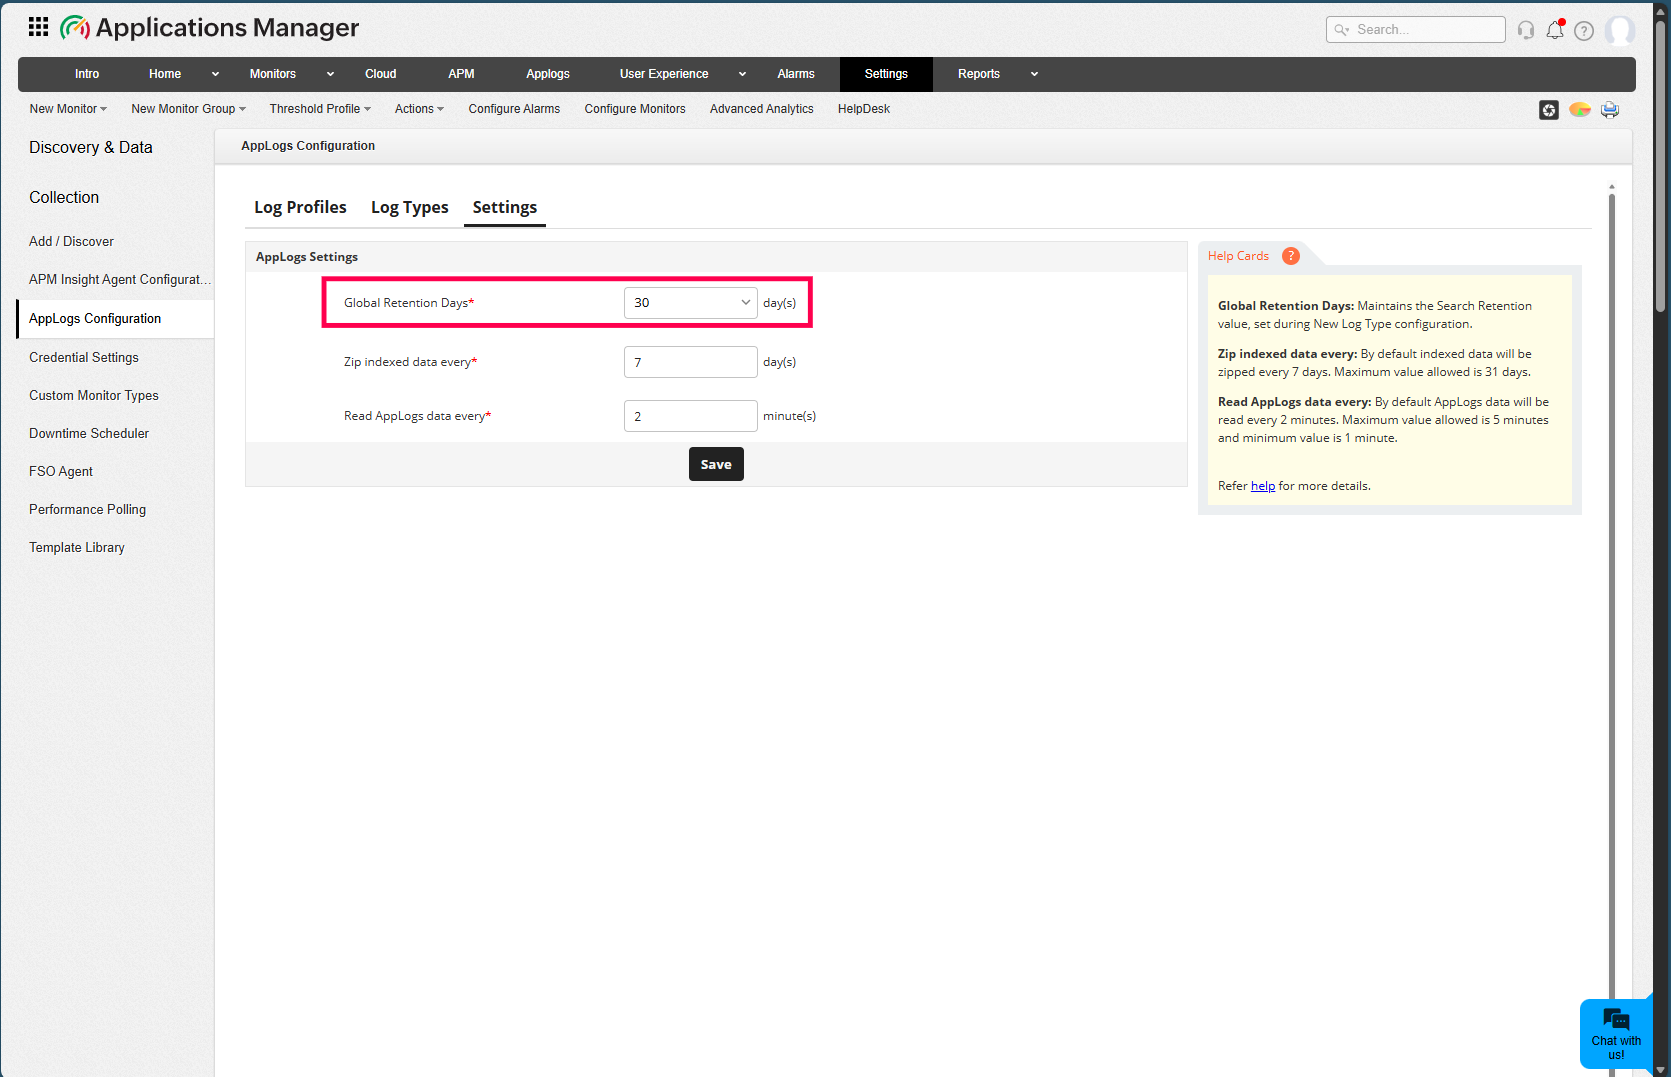Open the help link in Help Cards
Image resolution: width=1671 pixels, height=1077 pixels.
tap(1263, 486)
